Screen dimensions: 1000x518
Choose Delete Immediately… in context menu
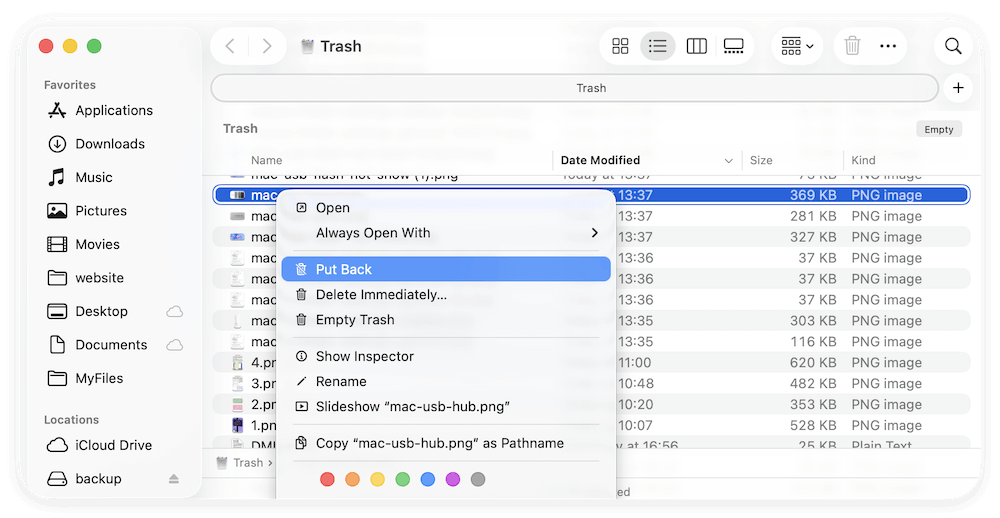point(446,295)
